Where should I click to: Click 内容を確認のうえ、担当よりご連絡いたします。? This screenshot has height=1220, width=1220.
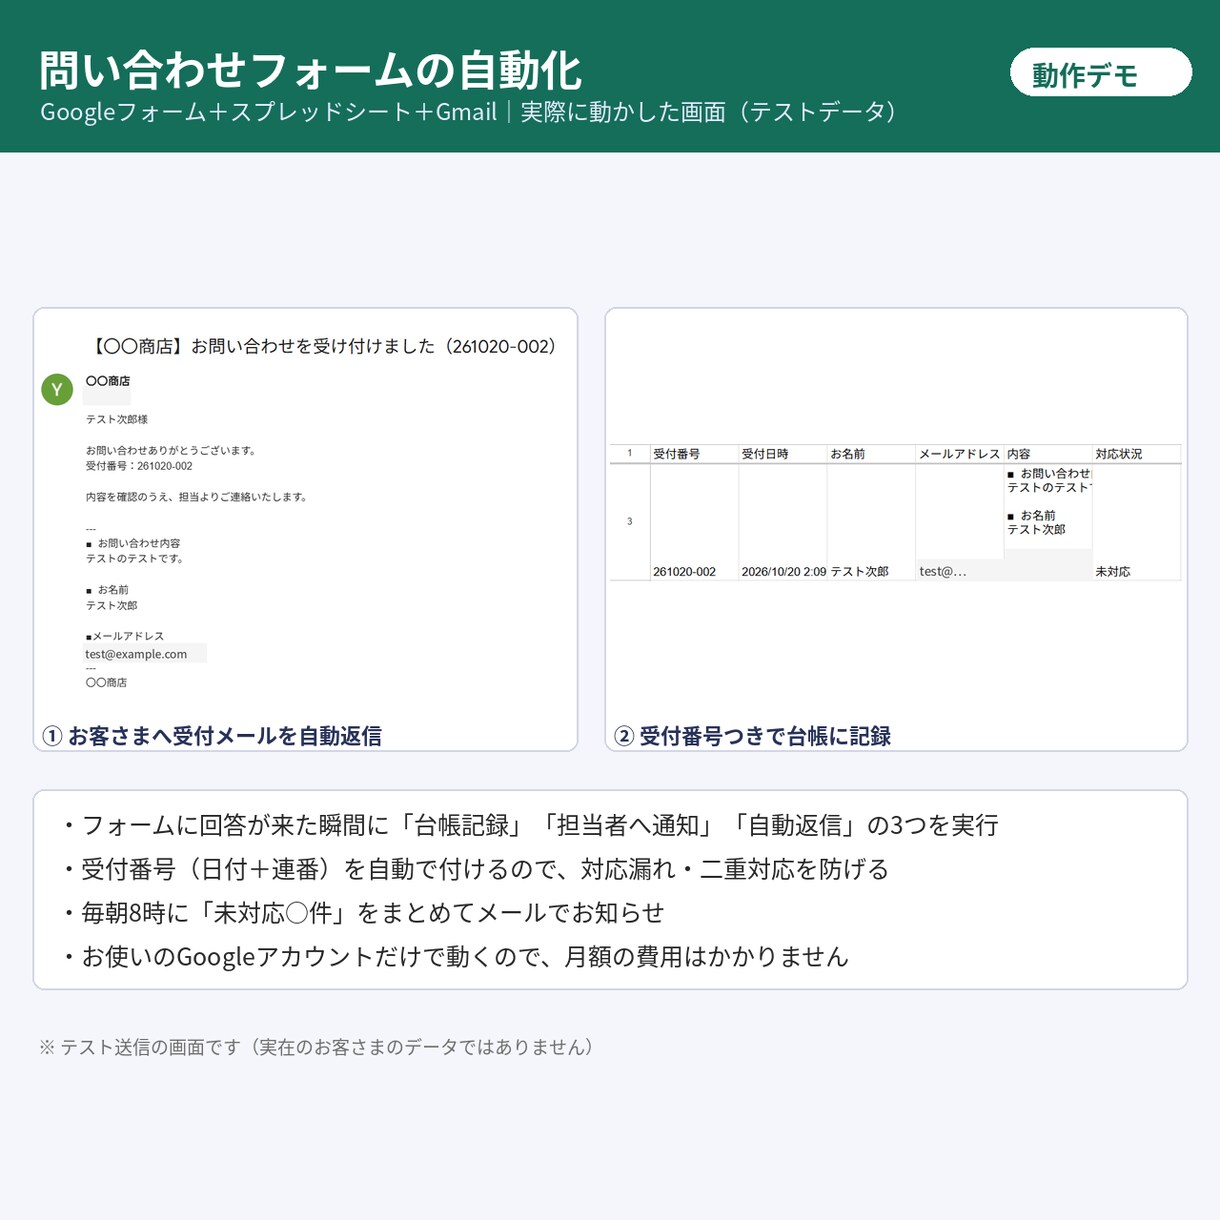point(197,497)
